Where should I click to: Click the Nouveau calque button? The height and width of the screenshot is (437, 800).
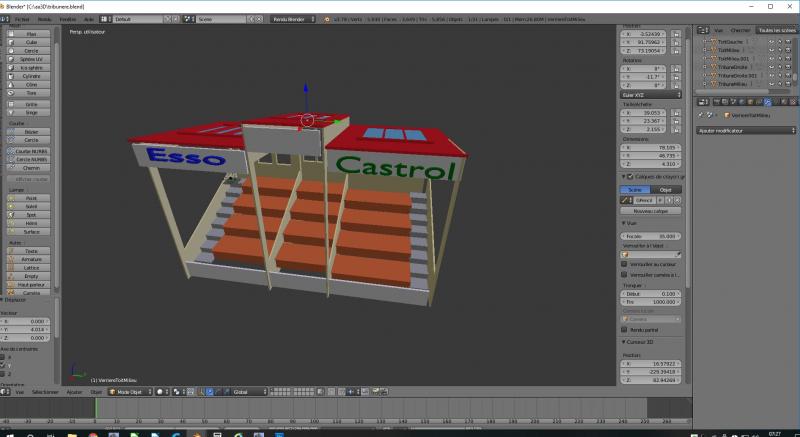[651, 211]
